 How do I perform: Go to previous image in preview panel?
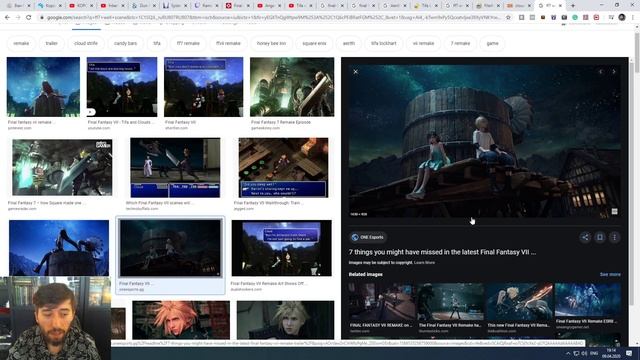600,72
